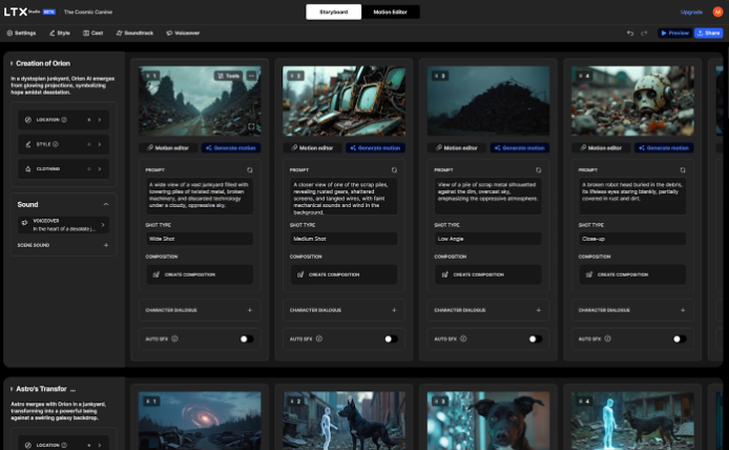
Task: Open the Medium Shot type dropdown
Action: tap(344, 238)
